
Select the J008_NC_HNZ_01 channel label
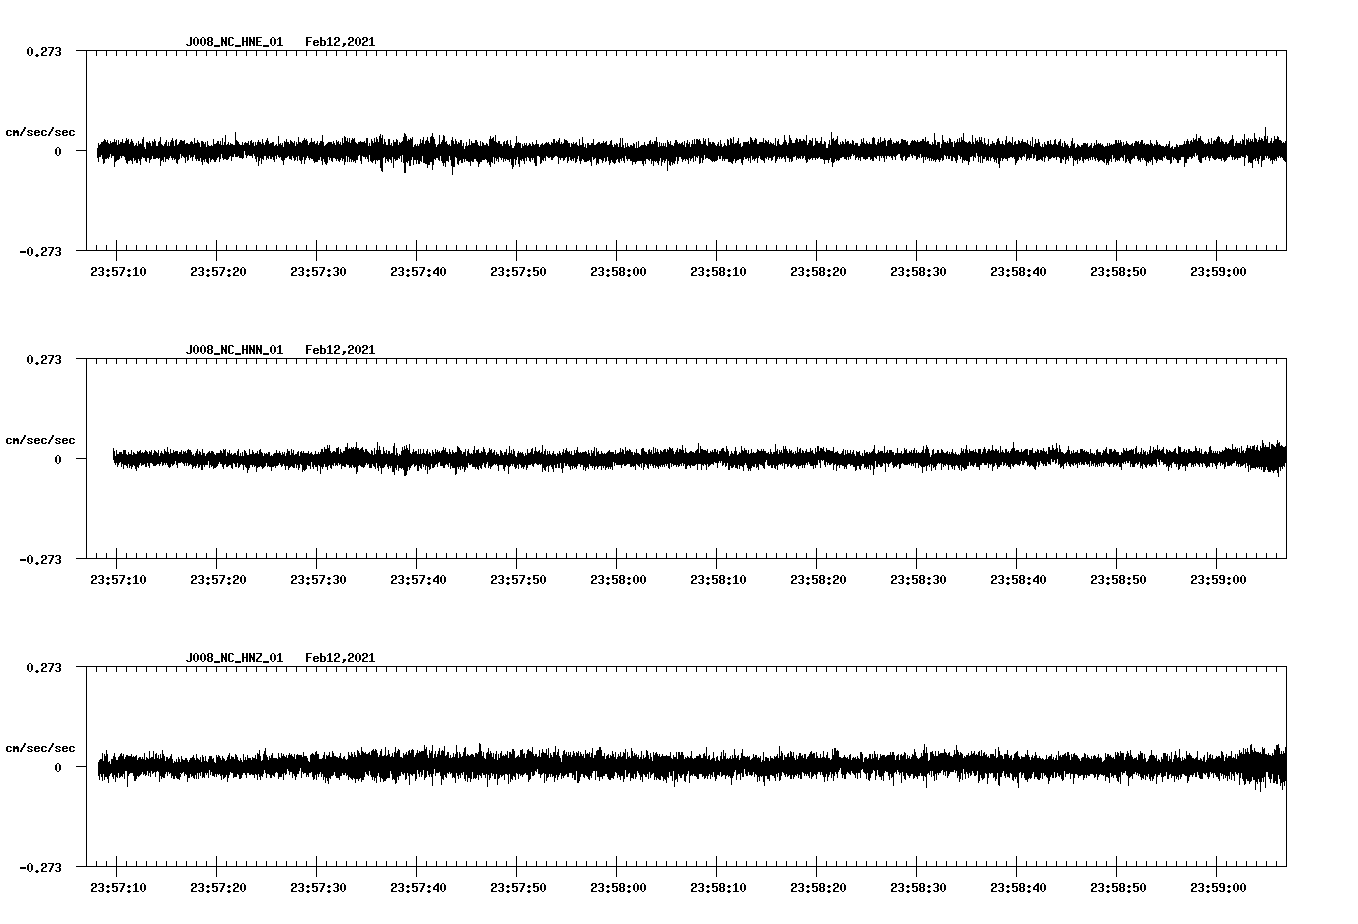(233, 656)
